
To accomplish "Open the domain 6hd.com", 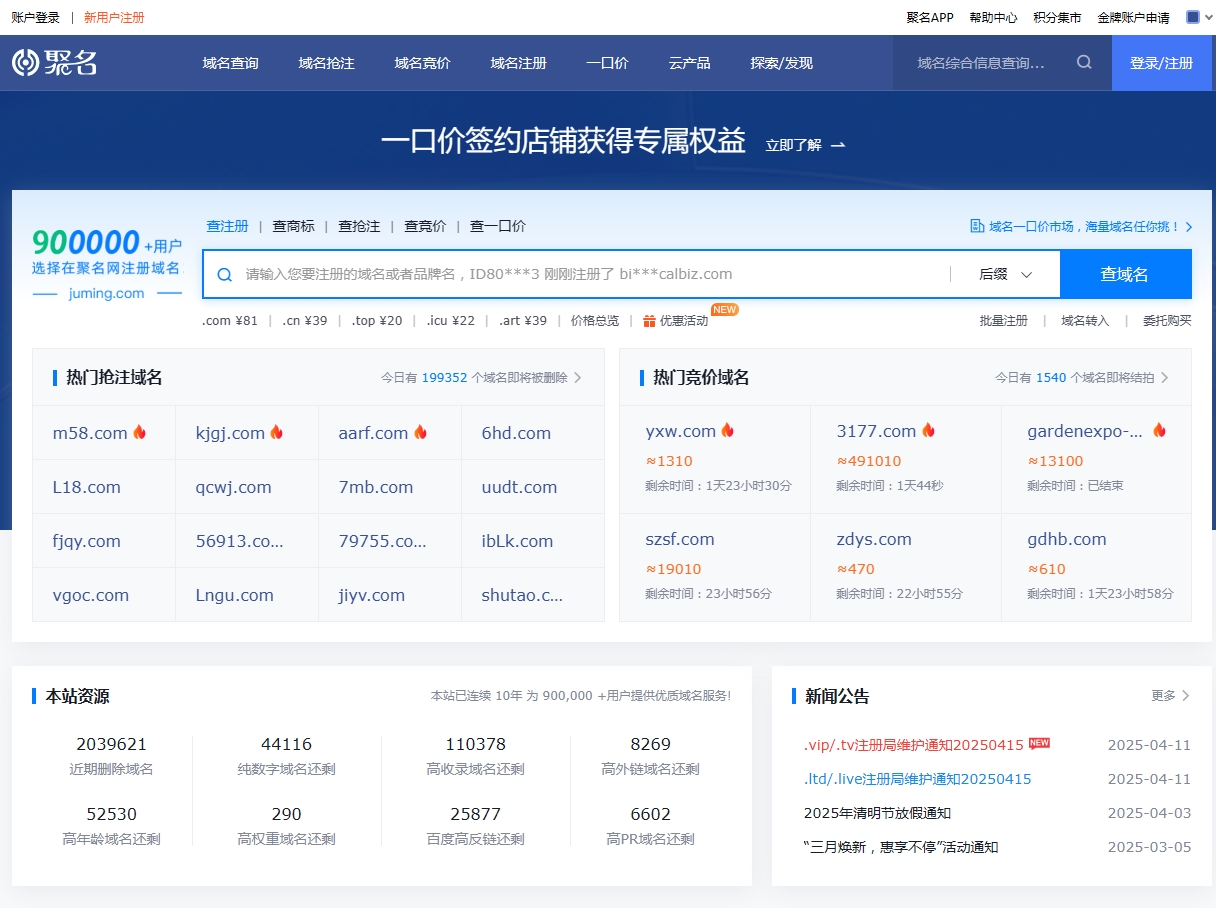I will (x=516, y=433).
